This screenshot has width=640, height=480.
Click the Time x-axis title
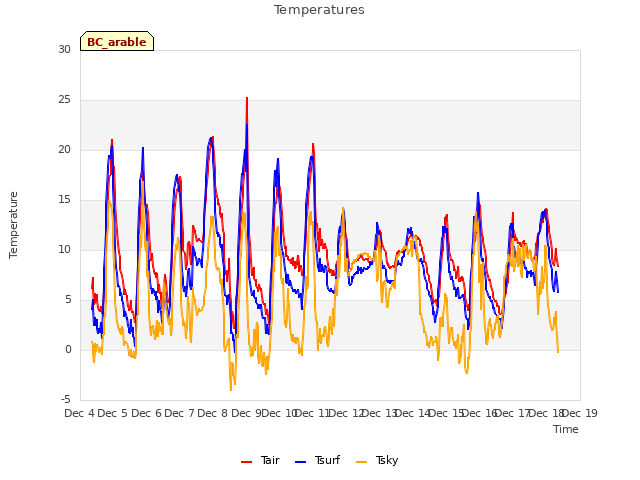click(x=566, y=429)
